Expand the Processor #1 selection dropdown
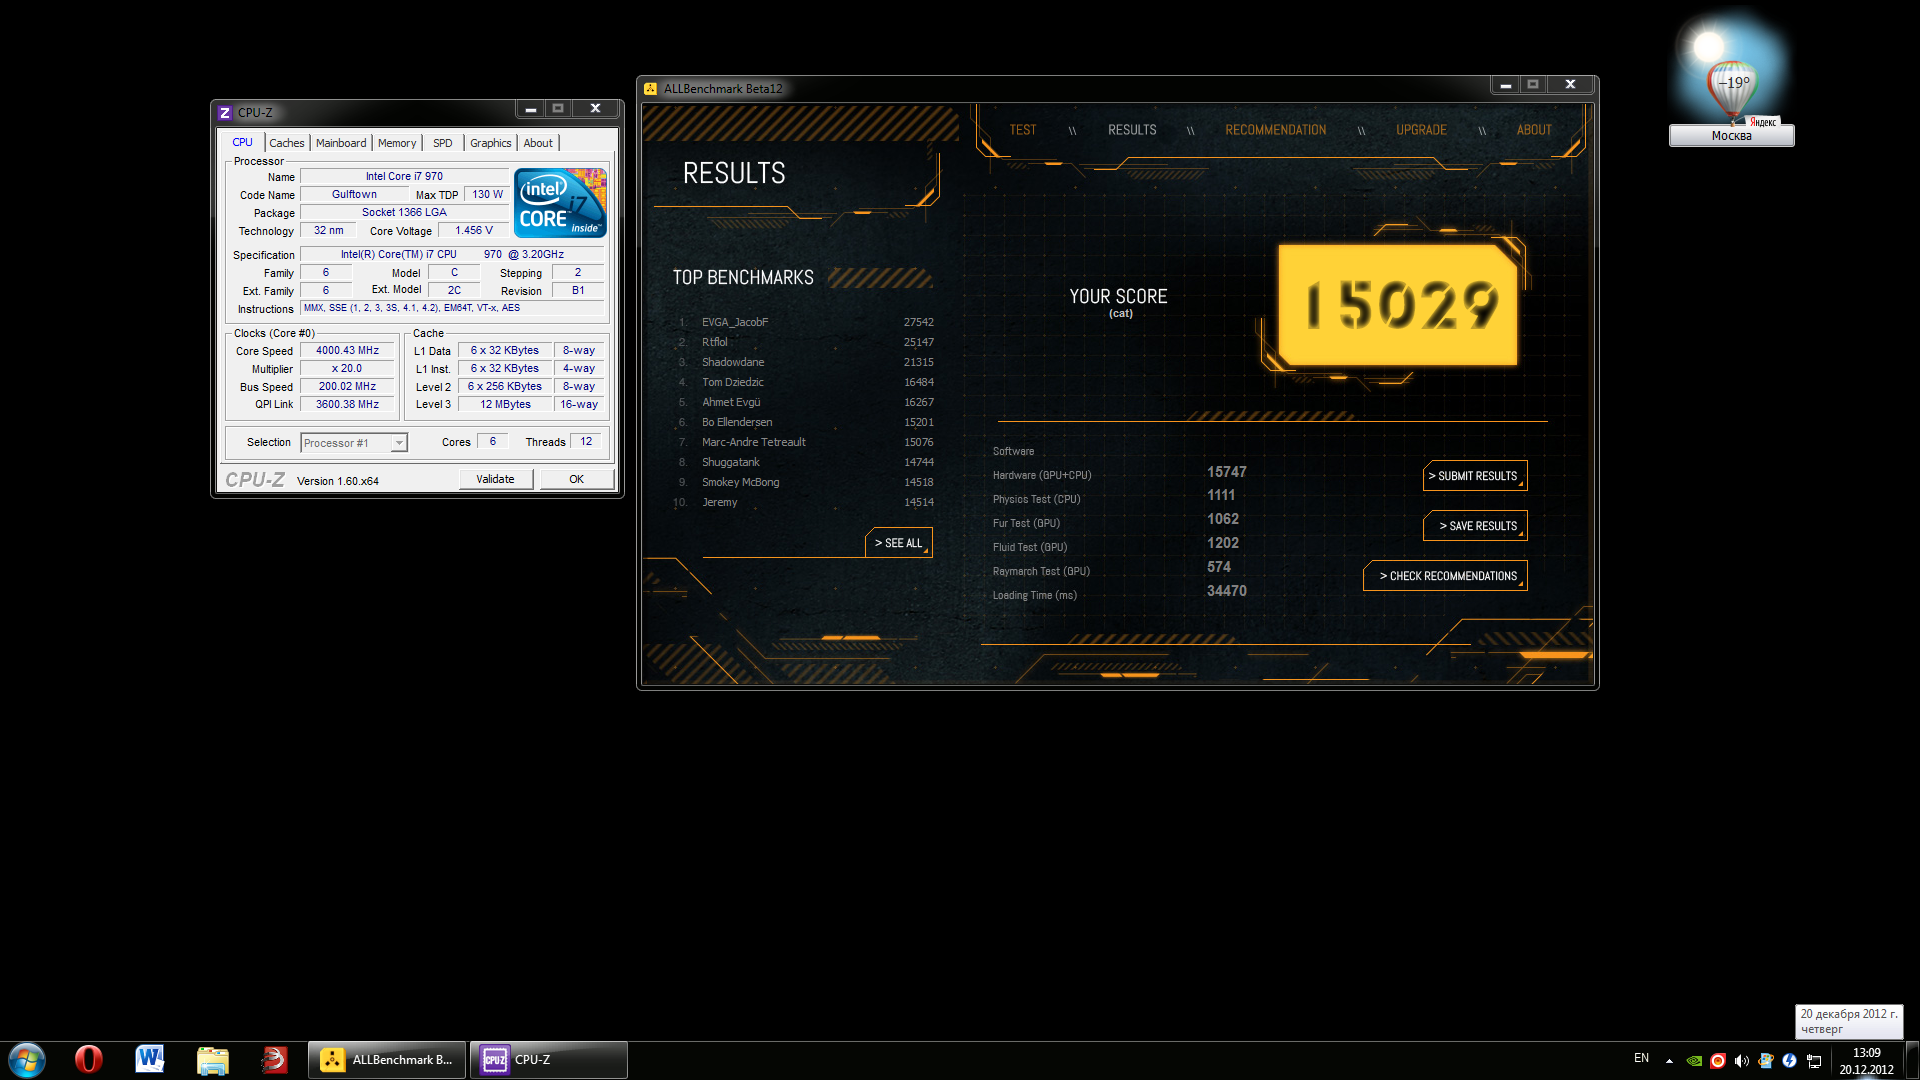This screenshot has height=1080, width=1920. 399,443
